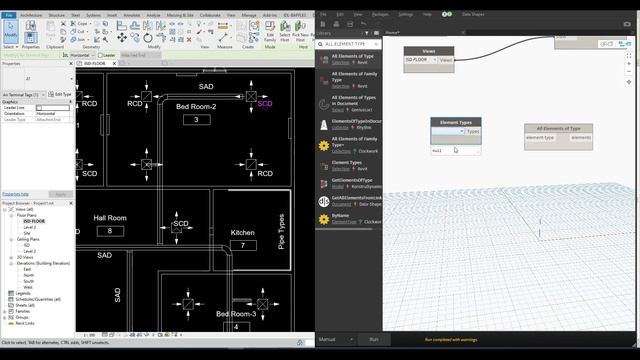The height and width of the screenshot is (360, 640).
Task: Close the Properties palette
Action: 71,64
